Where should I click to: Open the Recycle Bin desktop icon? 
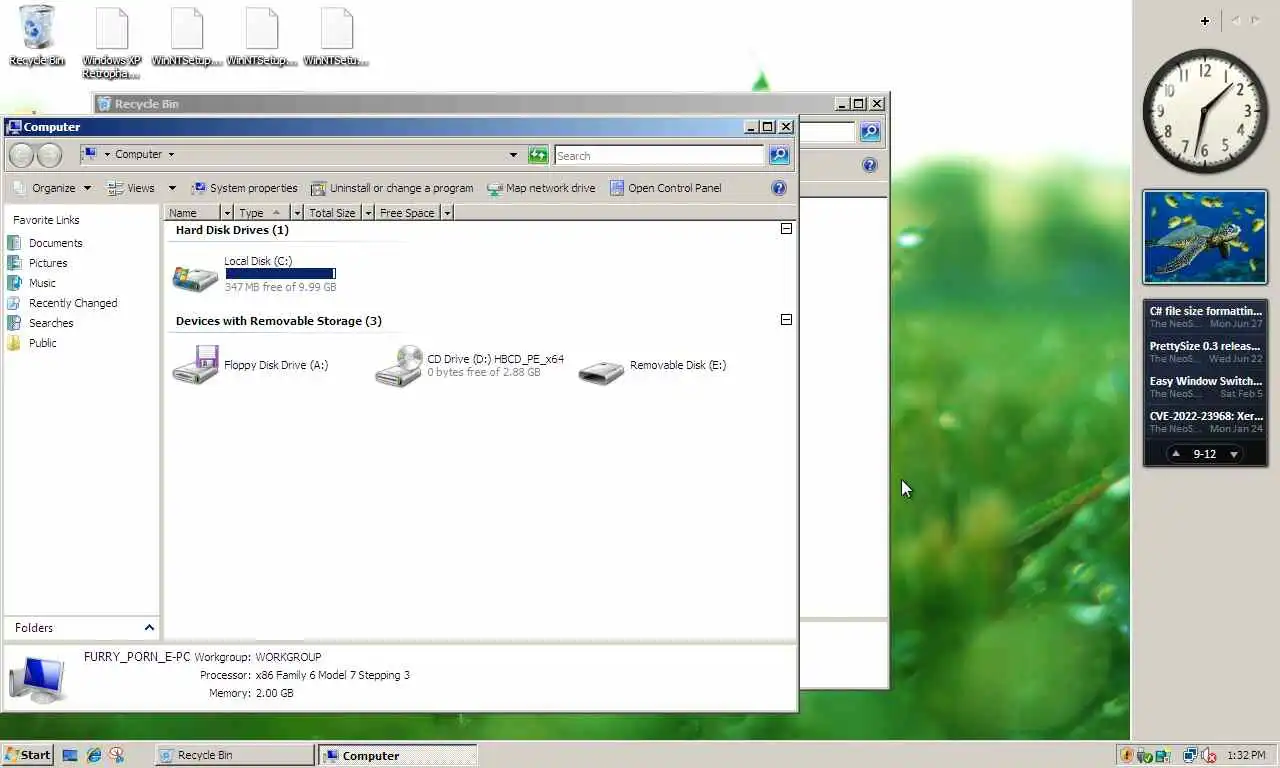37,36
